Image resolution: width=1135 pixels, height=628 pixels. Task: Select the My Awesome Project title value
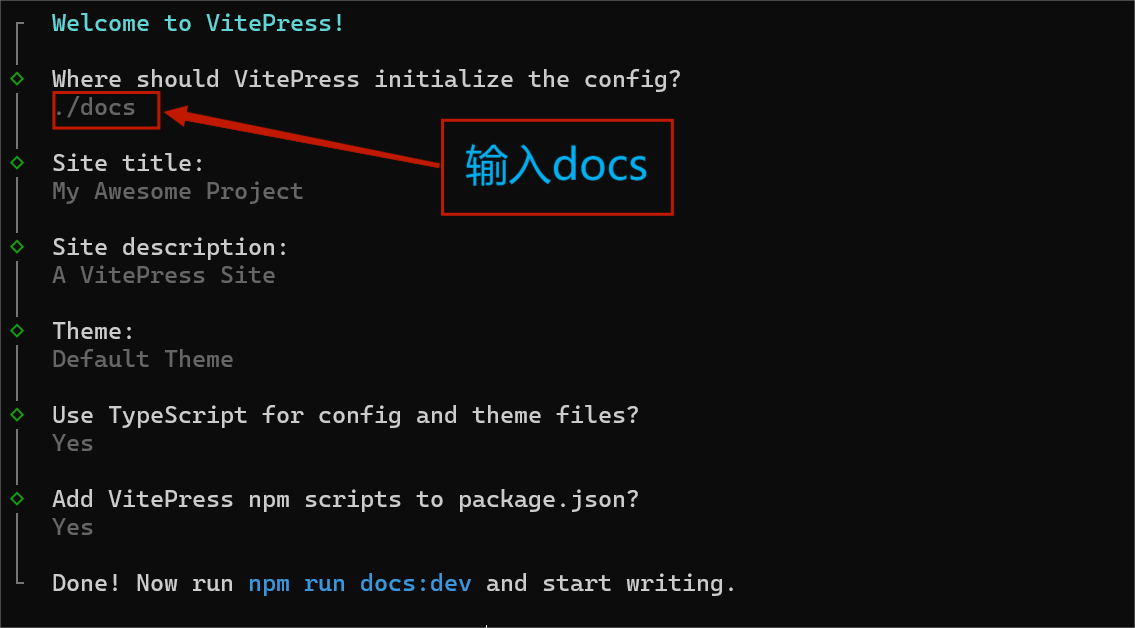177,191
